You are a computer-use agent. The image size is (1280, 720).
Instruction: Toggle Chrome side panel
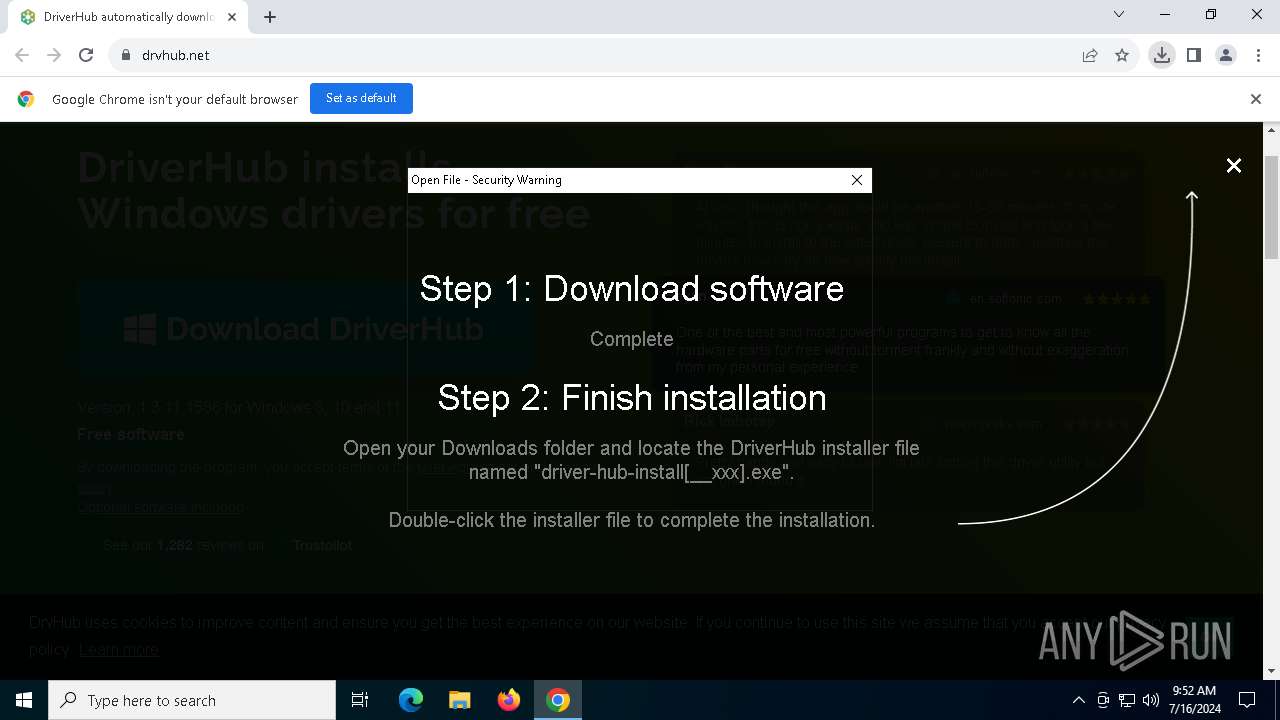tap(1194, 55)
